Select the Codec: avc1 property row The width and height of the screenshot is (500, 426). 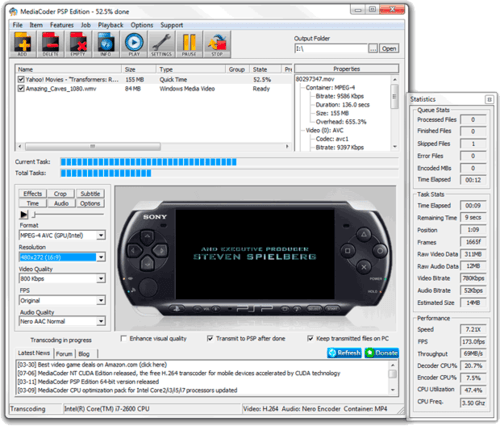coord(332,139)
